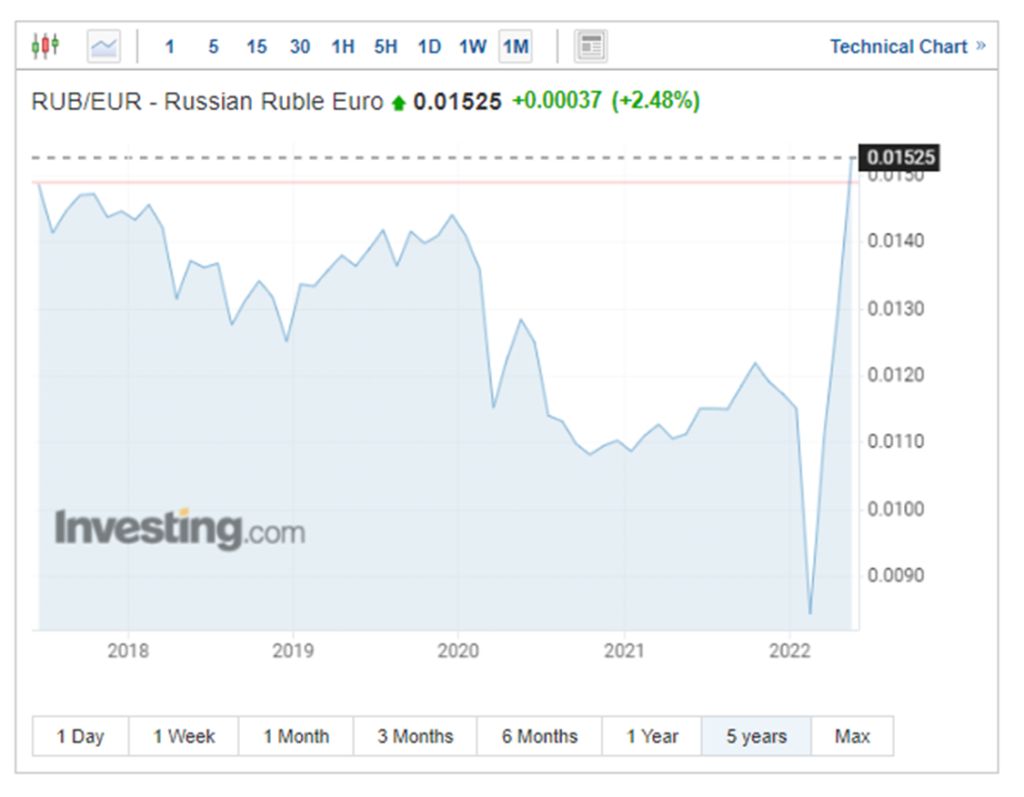Switch to 1D interval

(429, 47)
